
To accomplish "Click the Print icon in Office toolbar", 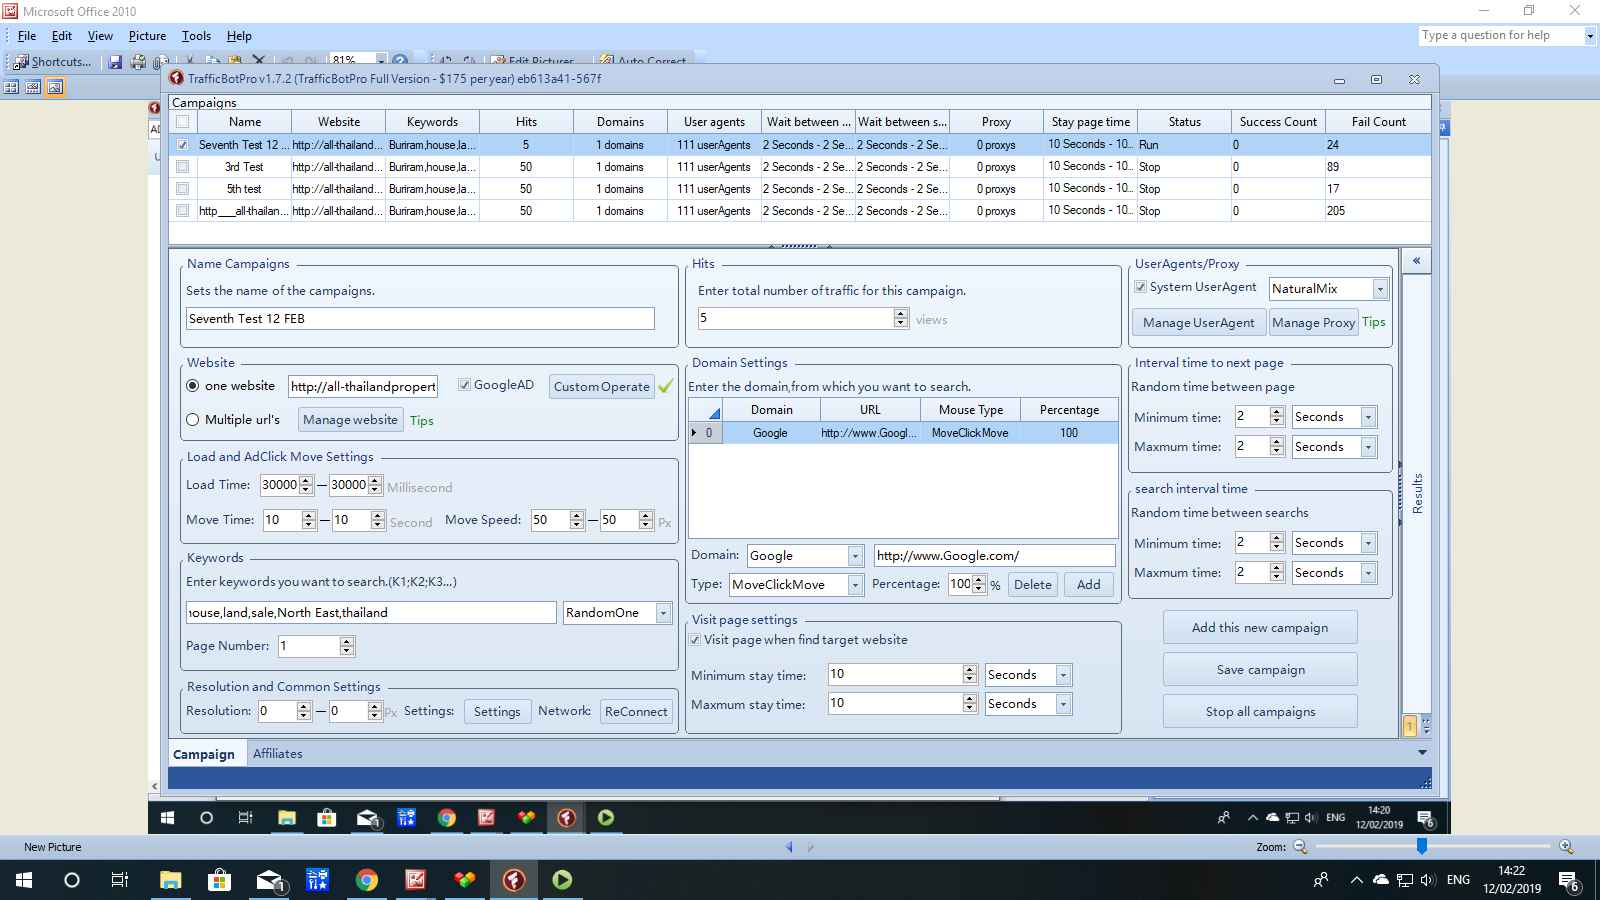I will [139, 62].
